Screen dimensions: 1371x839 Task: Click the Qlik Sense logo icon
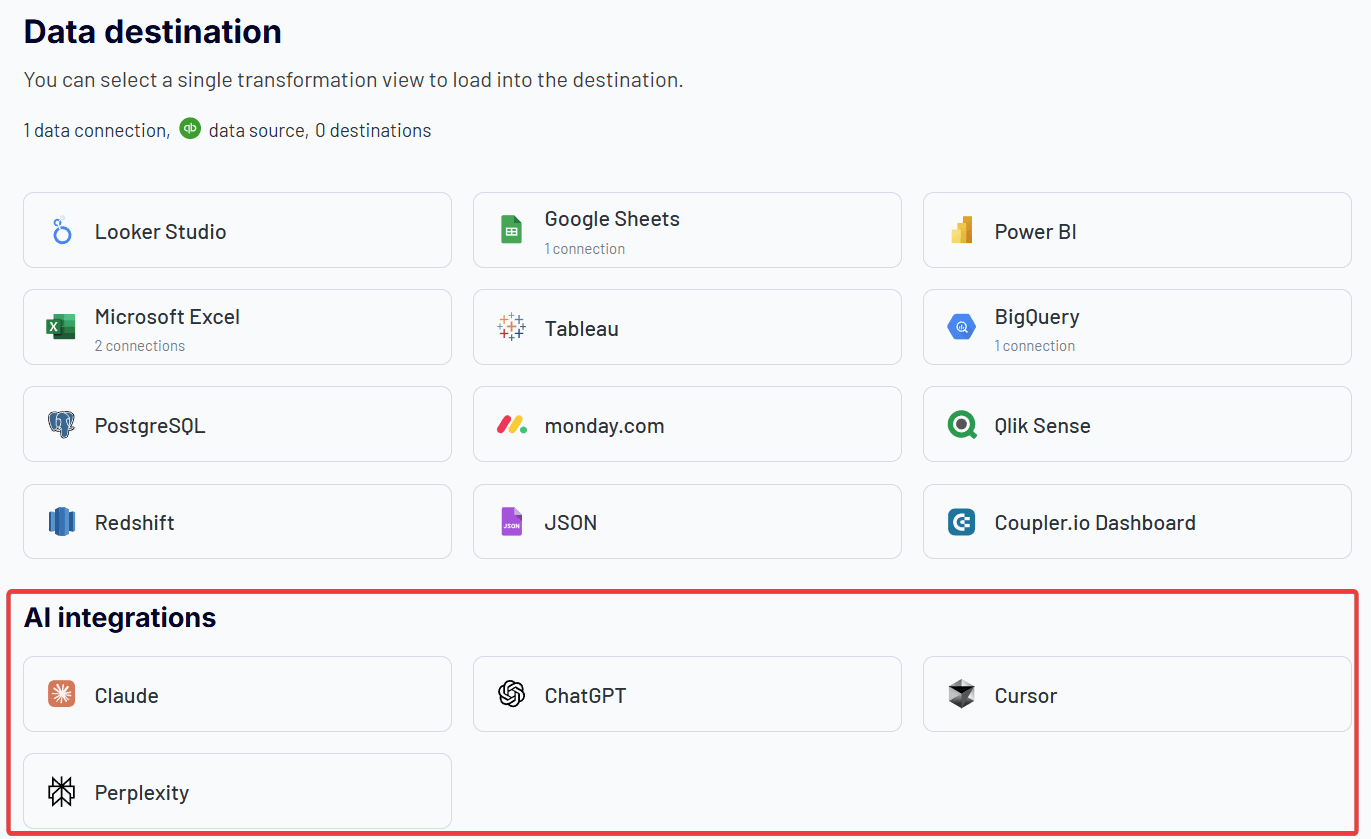(961, 425)
